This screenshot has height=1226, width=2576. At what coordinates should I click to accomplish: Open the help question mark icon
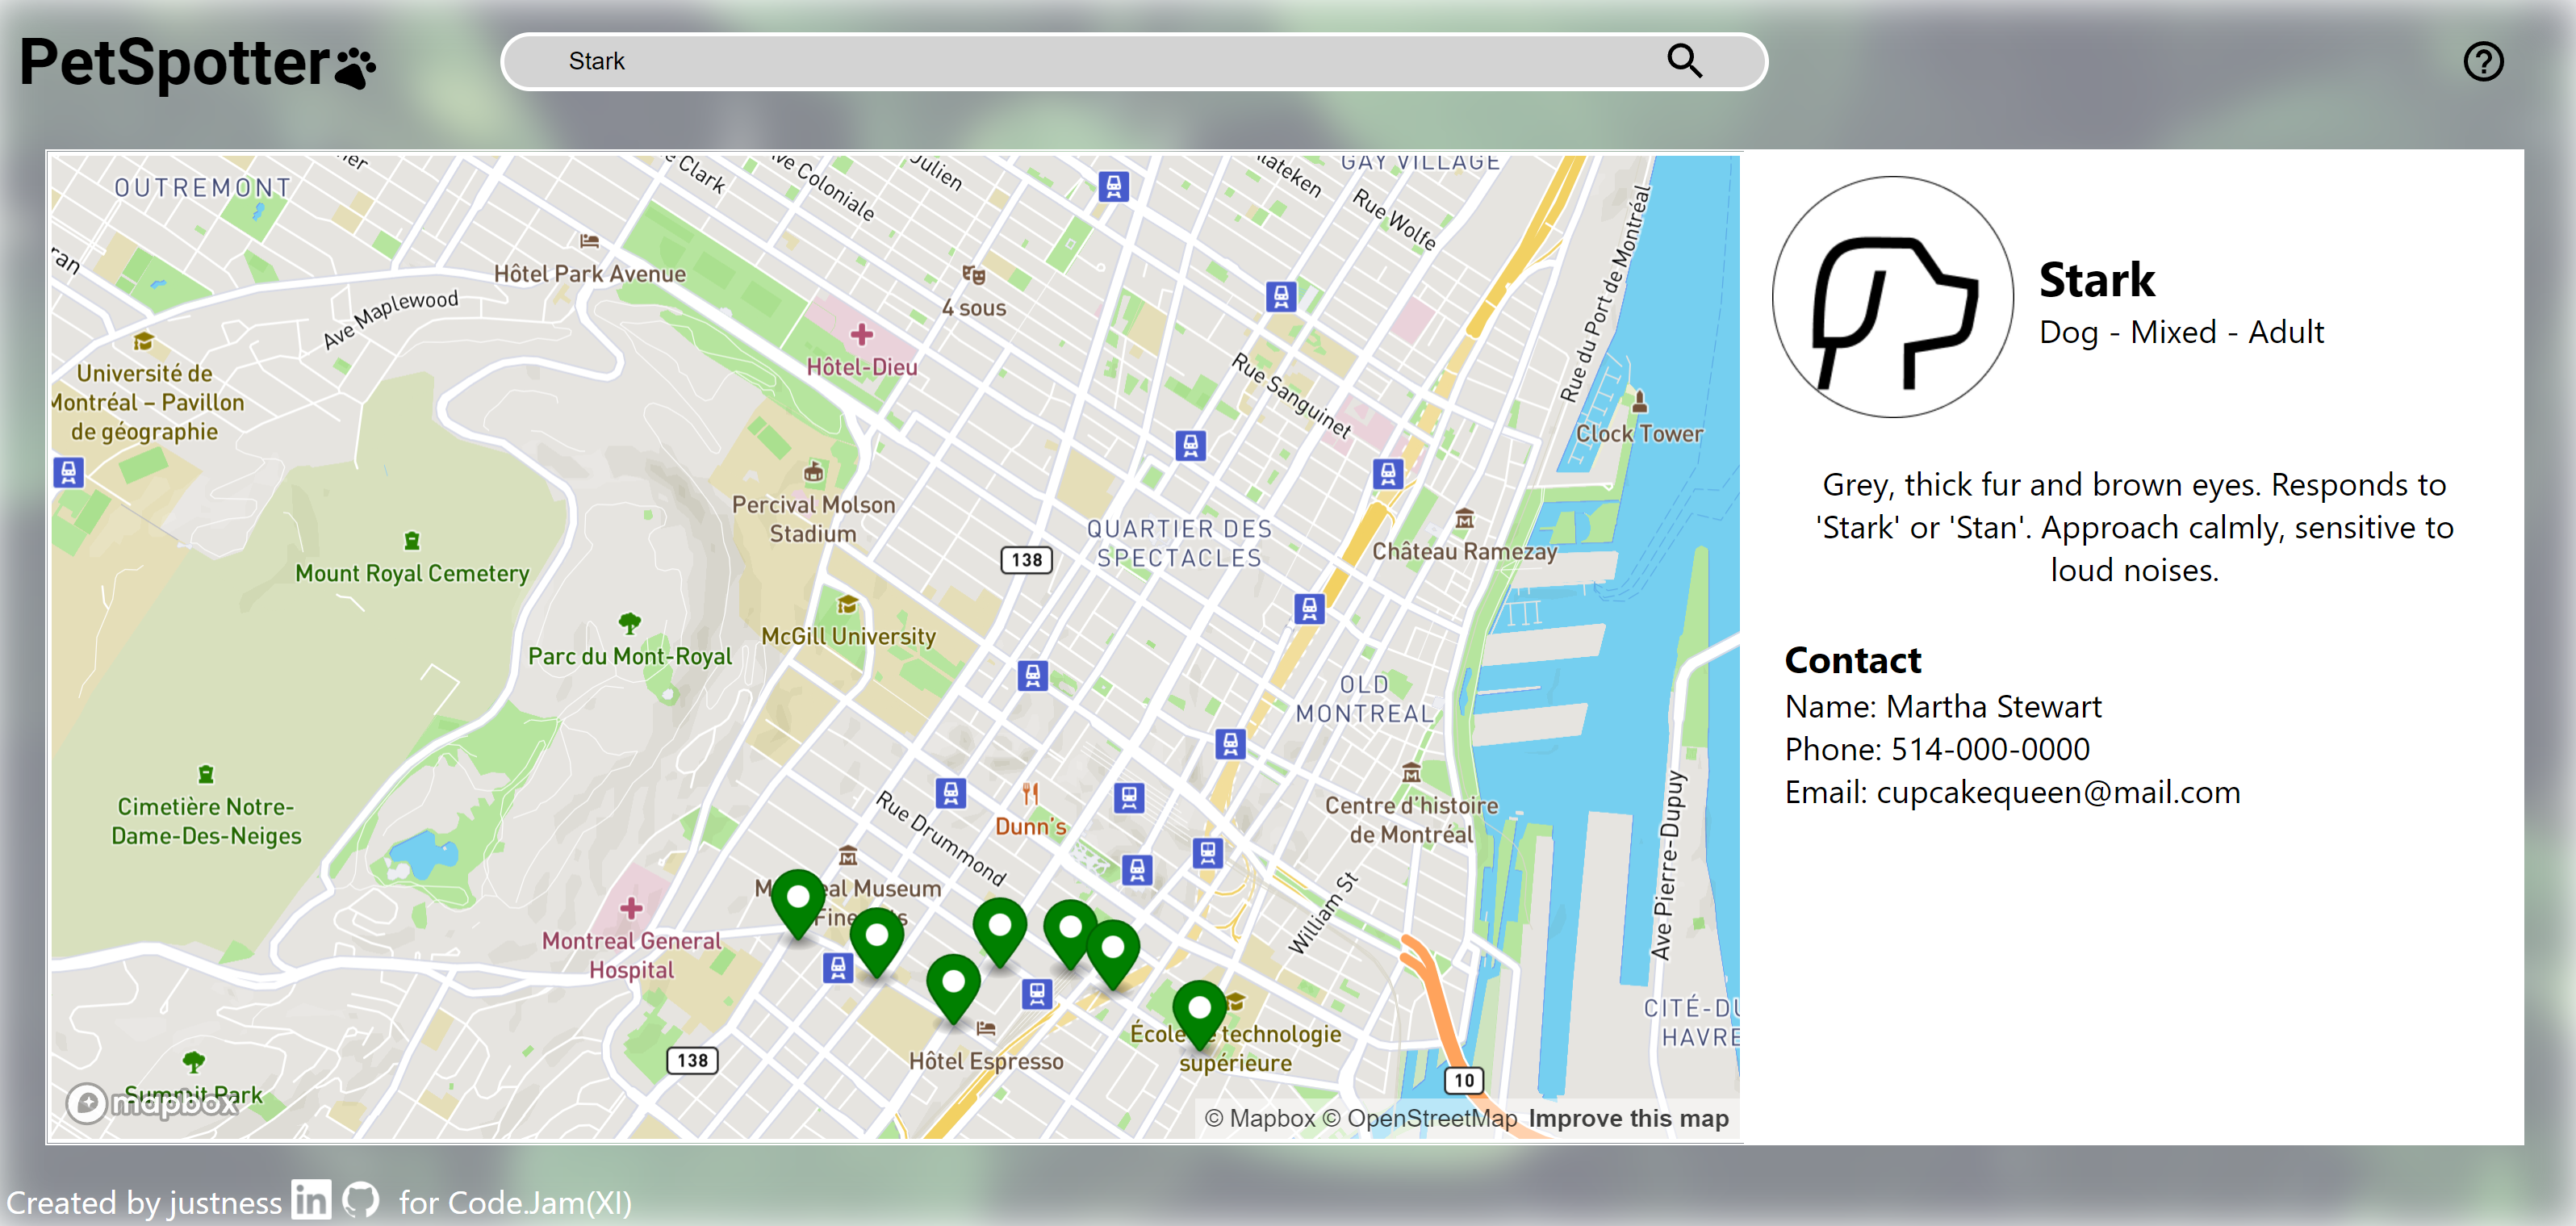tap(2482, 62)
